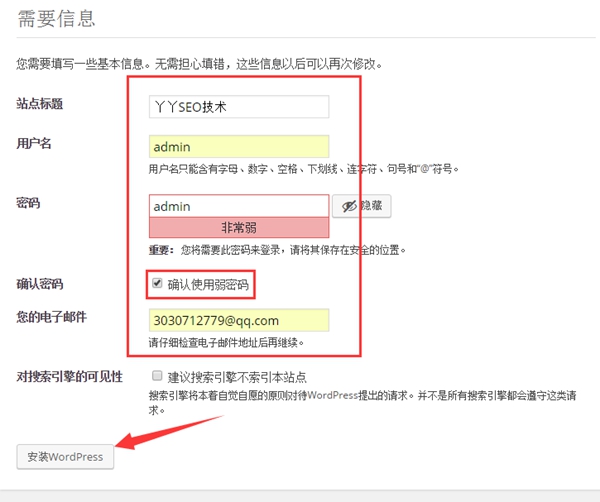The height and width of the screenshot is (502, 600).
Task: Click the 建议搜索引擎不索引本站点 label text
Action: (237, 378)
